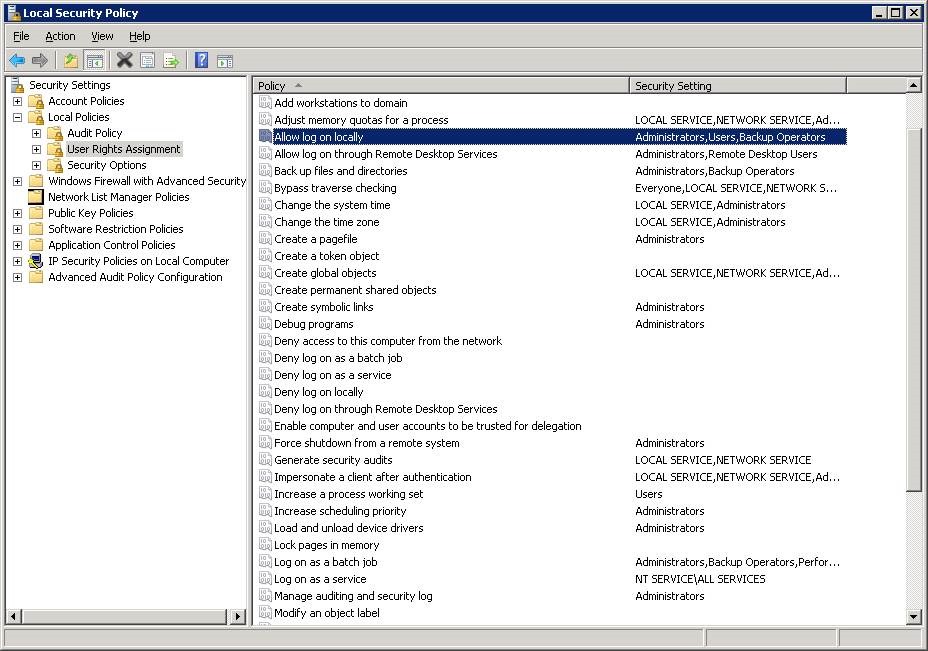This screenshot has width=928, height=651.
Task: Click the Up One Level folder icon
Action: pyautogui.click(x=71, y=61)
